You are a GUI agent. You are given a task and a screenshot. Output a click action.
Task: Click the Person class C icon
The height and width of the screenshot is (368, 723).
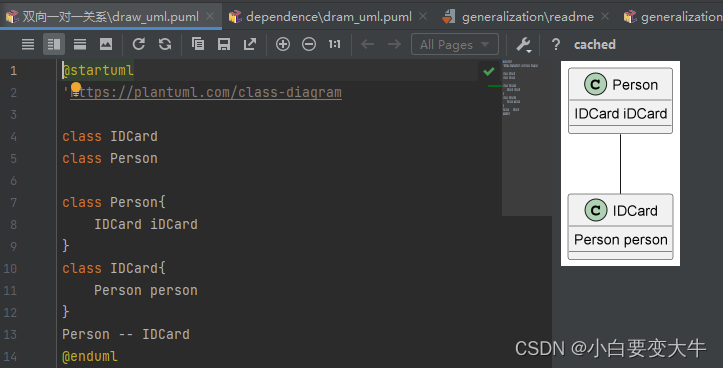[x=595, y=84]
